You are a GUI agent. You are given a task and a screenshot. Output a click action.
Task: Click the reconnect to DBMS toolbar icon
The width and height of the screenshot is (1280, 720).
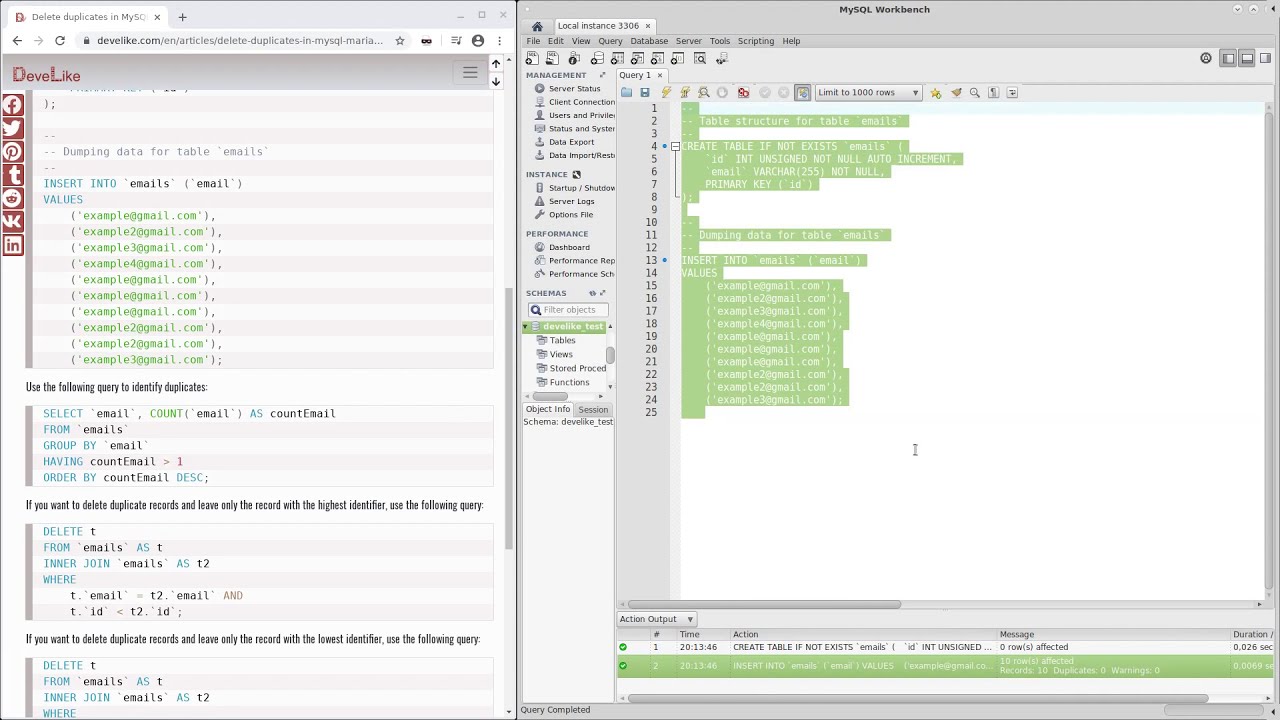[x=721, y=59]
